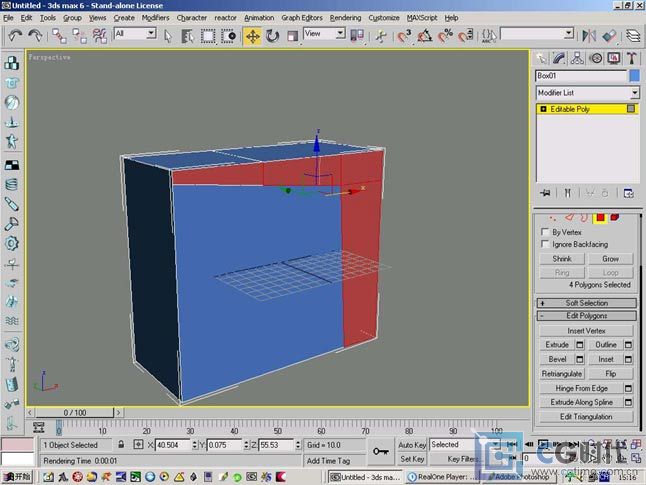
Task: Activate the Select and Scale tool
Action: pos(292,36)
